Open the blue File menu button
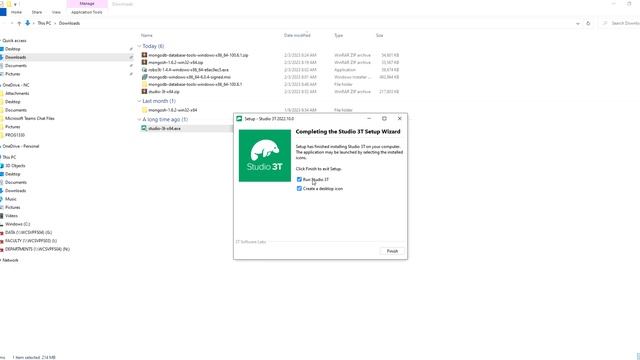 point(3,12)
